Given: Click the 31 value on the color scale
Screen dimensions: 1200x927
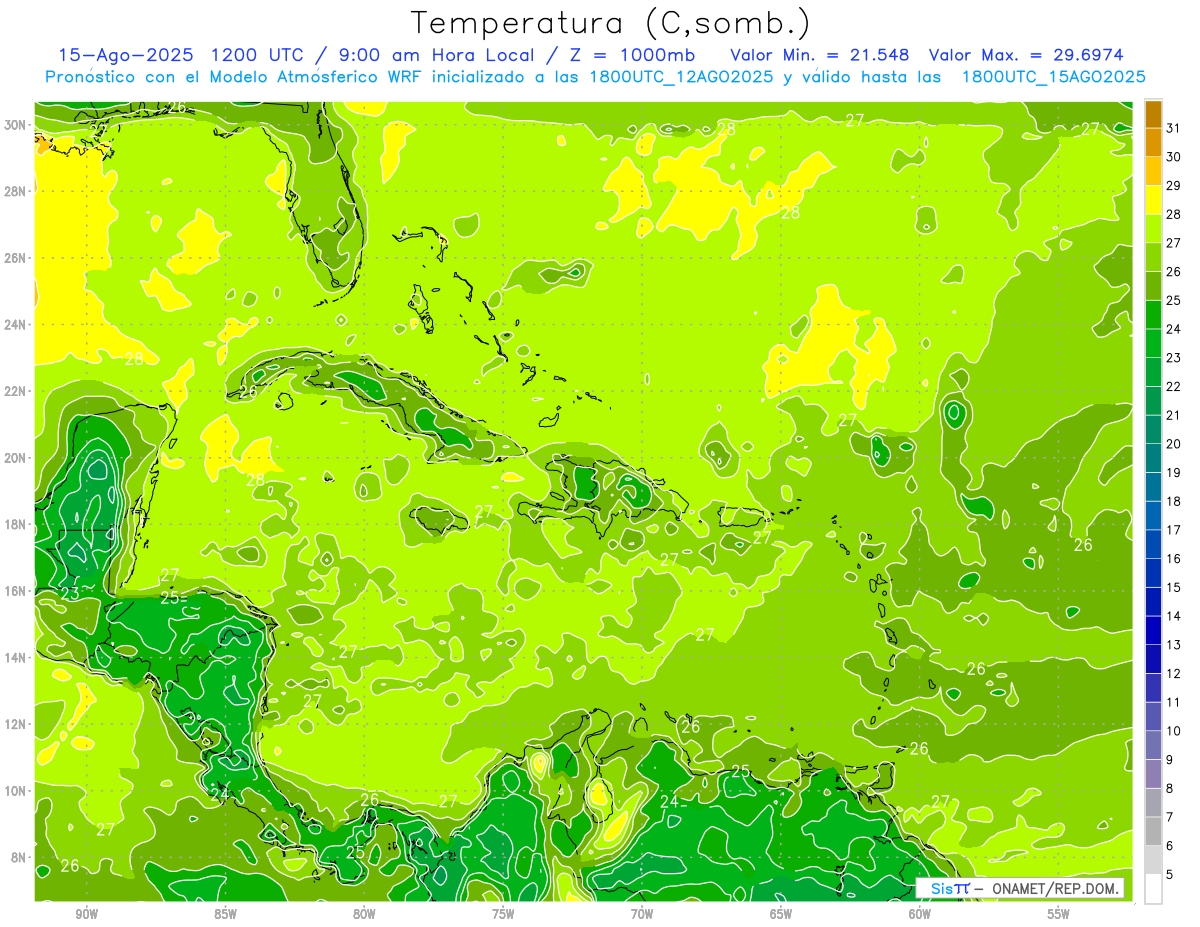Looking at the screenshot, I should (1174, 128).
